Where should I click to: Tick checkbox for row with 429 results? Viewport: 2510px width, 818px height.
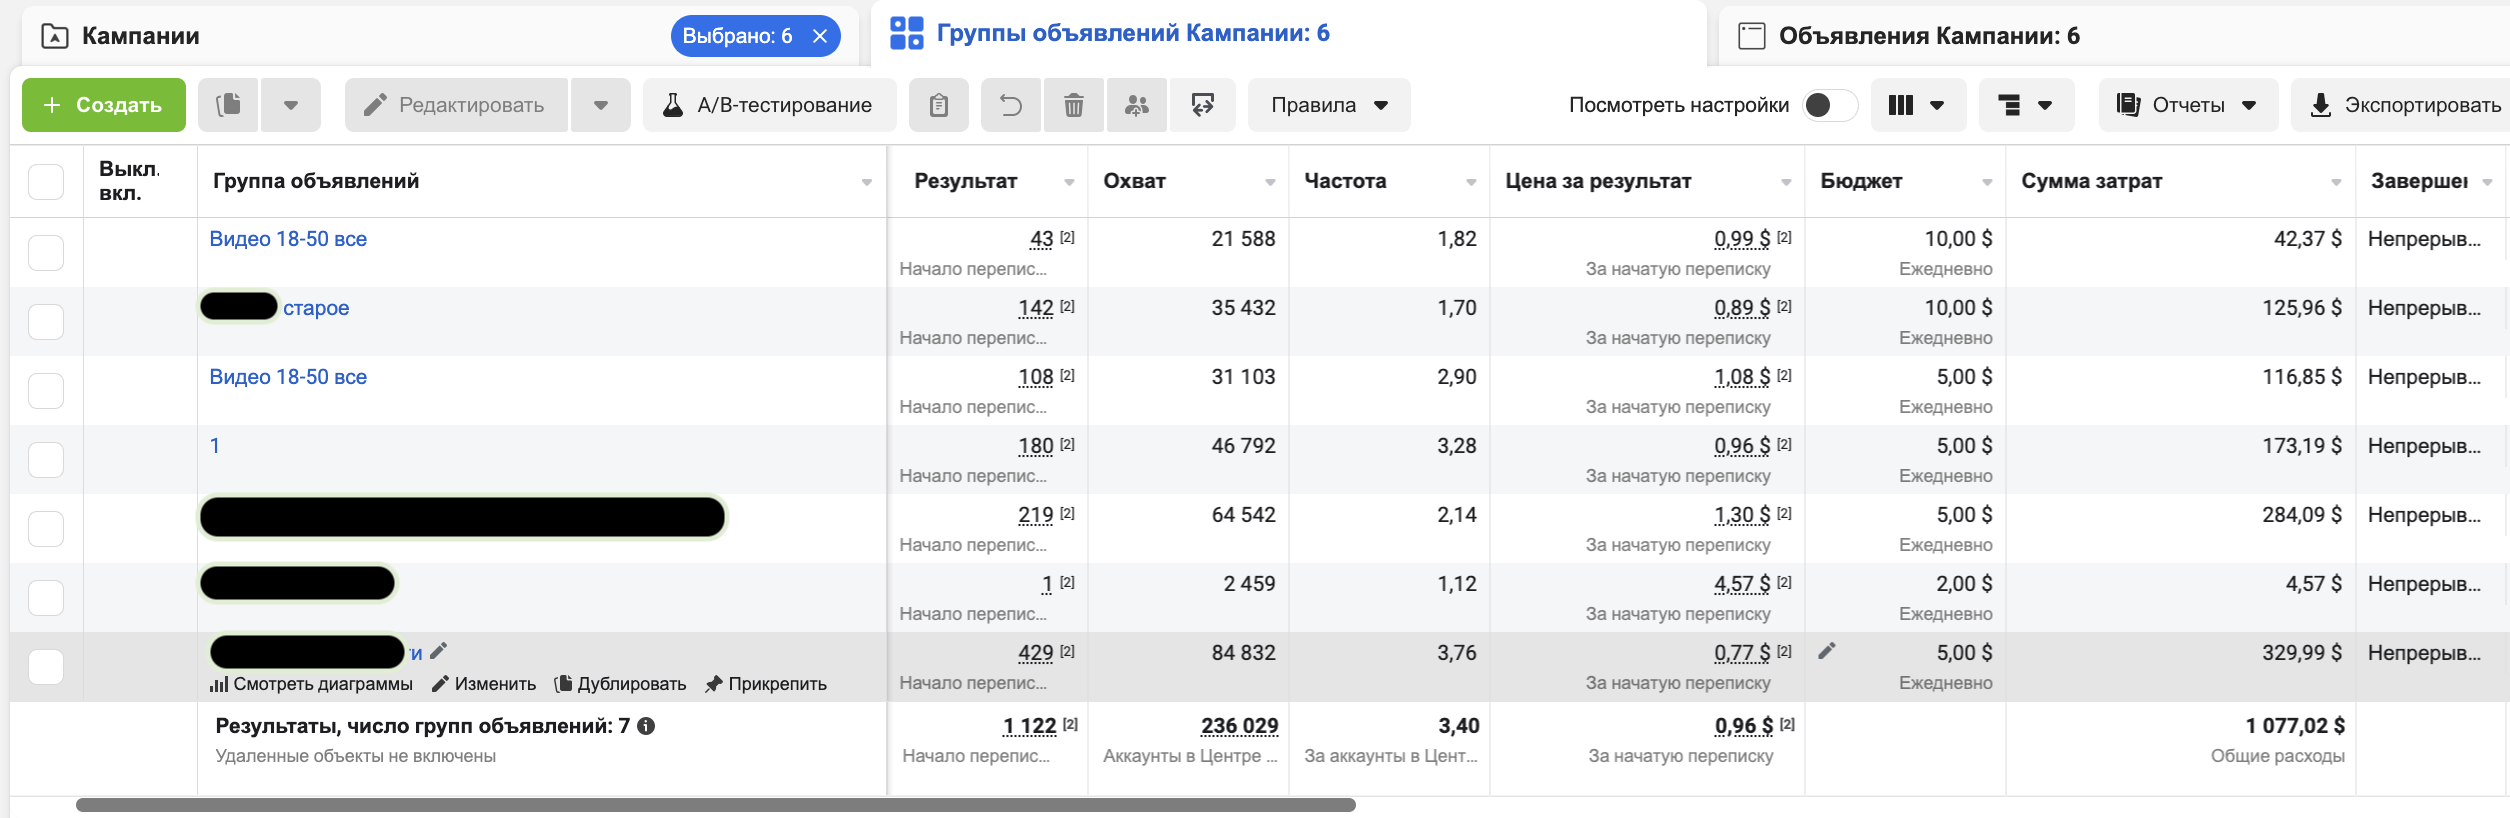[46, 667]
